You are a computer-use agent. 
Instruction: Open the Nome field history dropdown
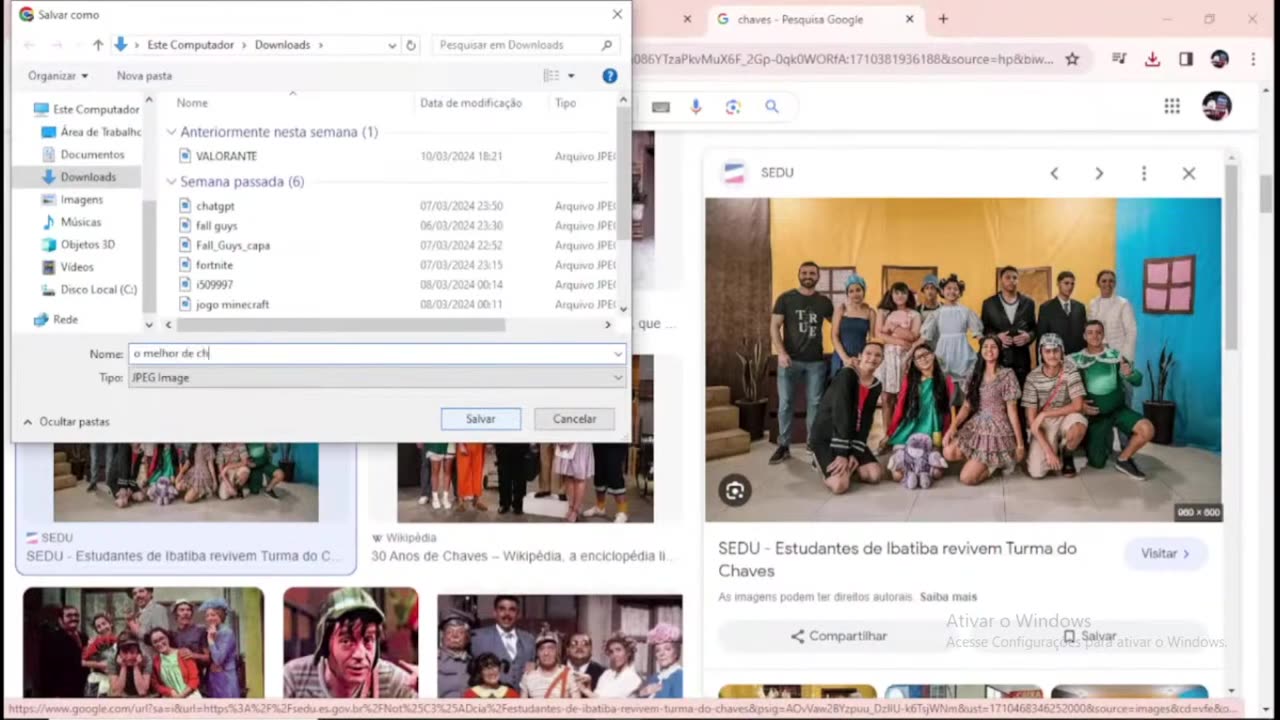coord(618,354)
